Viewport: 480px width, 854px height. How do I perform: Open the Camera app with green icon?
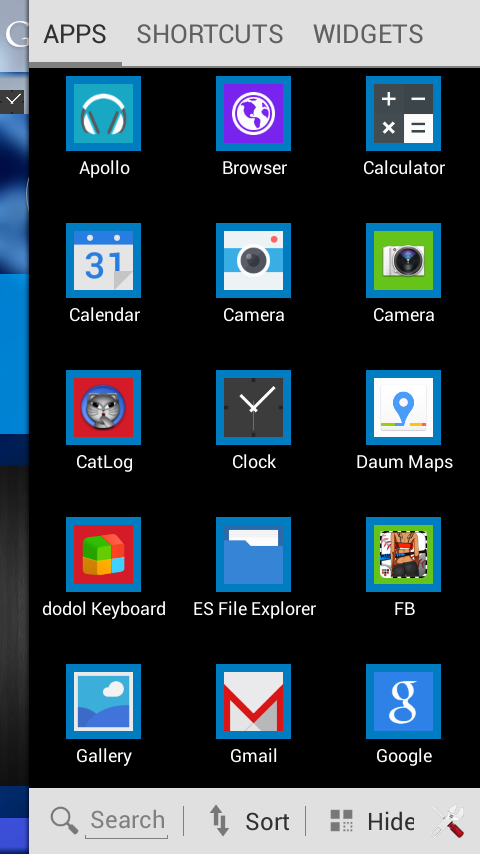point(403,260)
